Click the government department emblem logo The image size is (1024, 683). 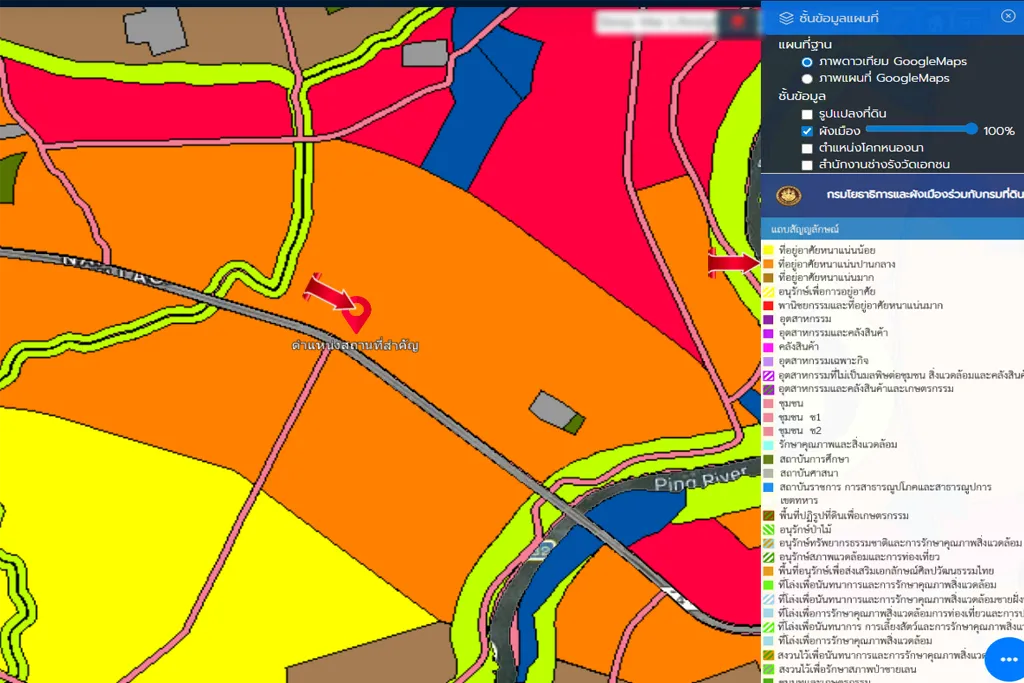789,195
